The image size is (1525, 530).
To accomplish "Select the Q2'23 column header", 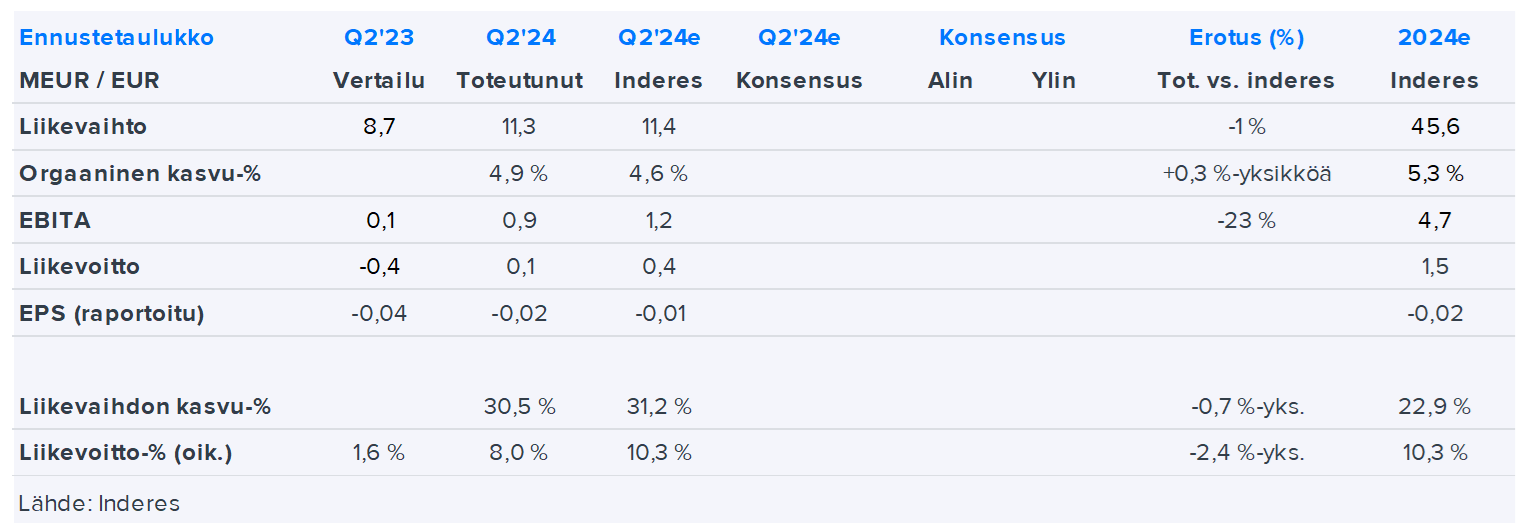I will [379, 38].
